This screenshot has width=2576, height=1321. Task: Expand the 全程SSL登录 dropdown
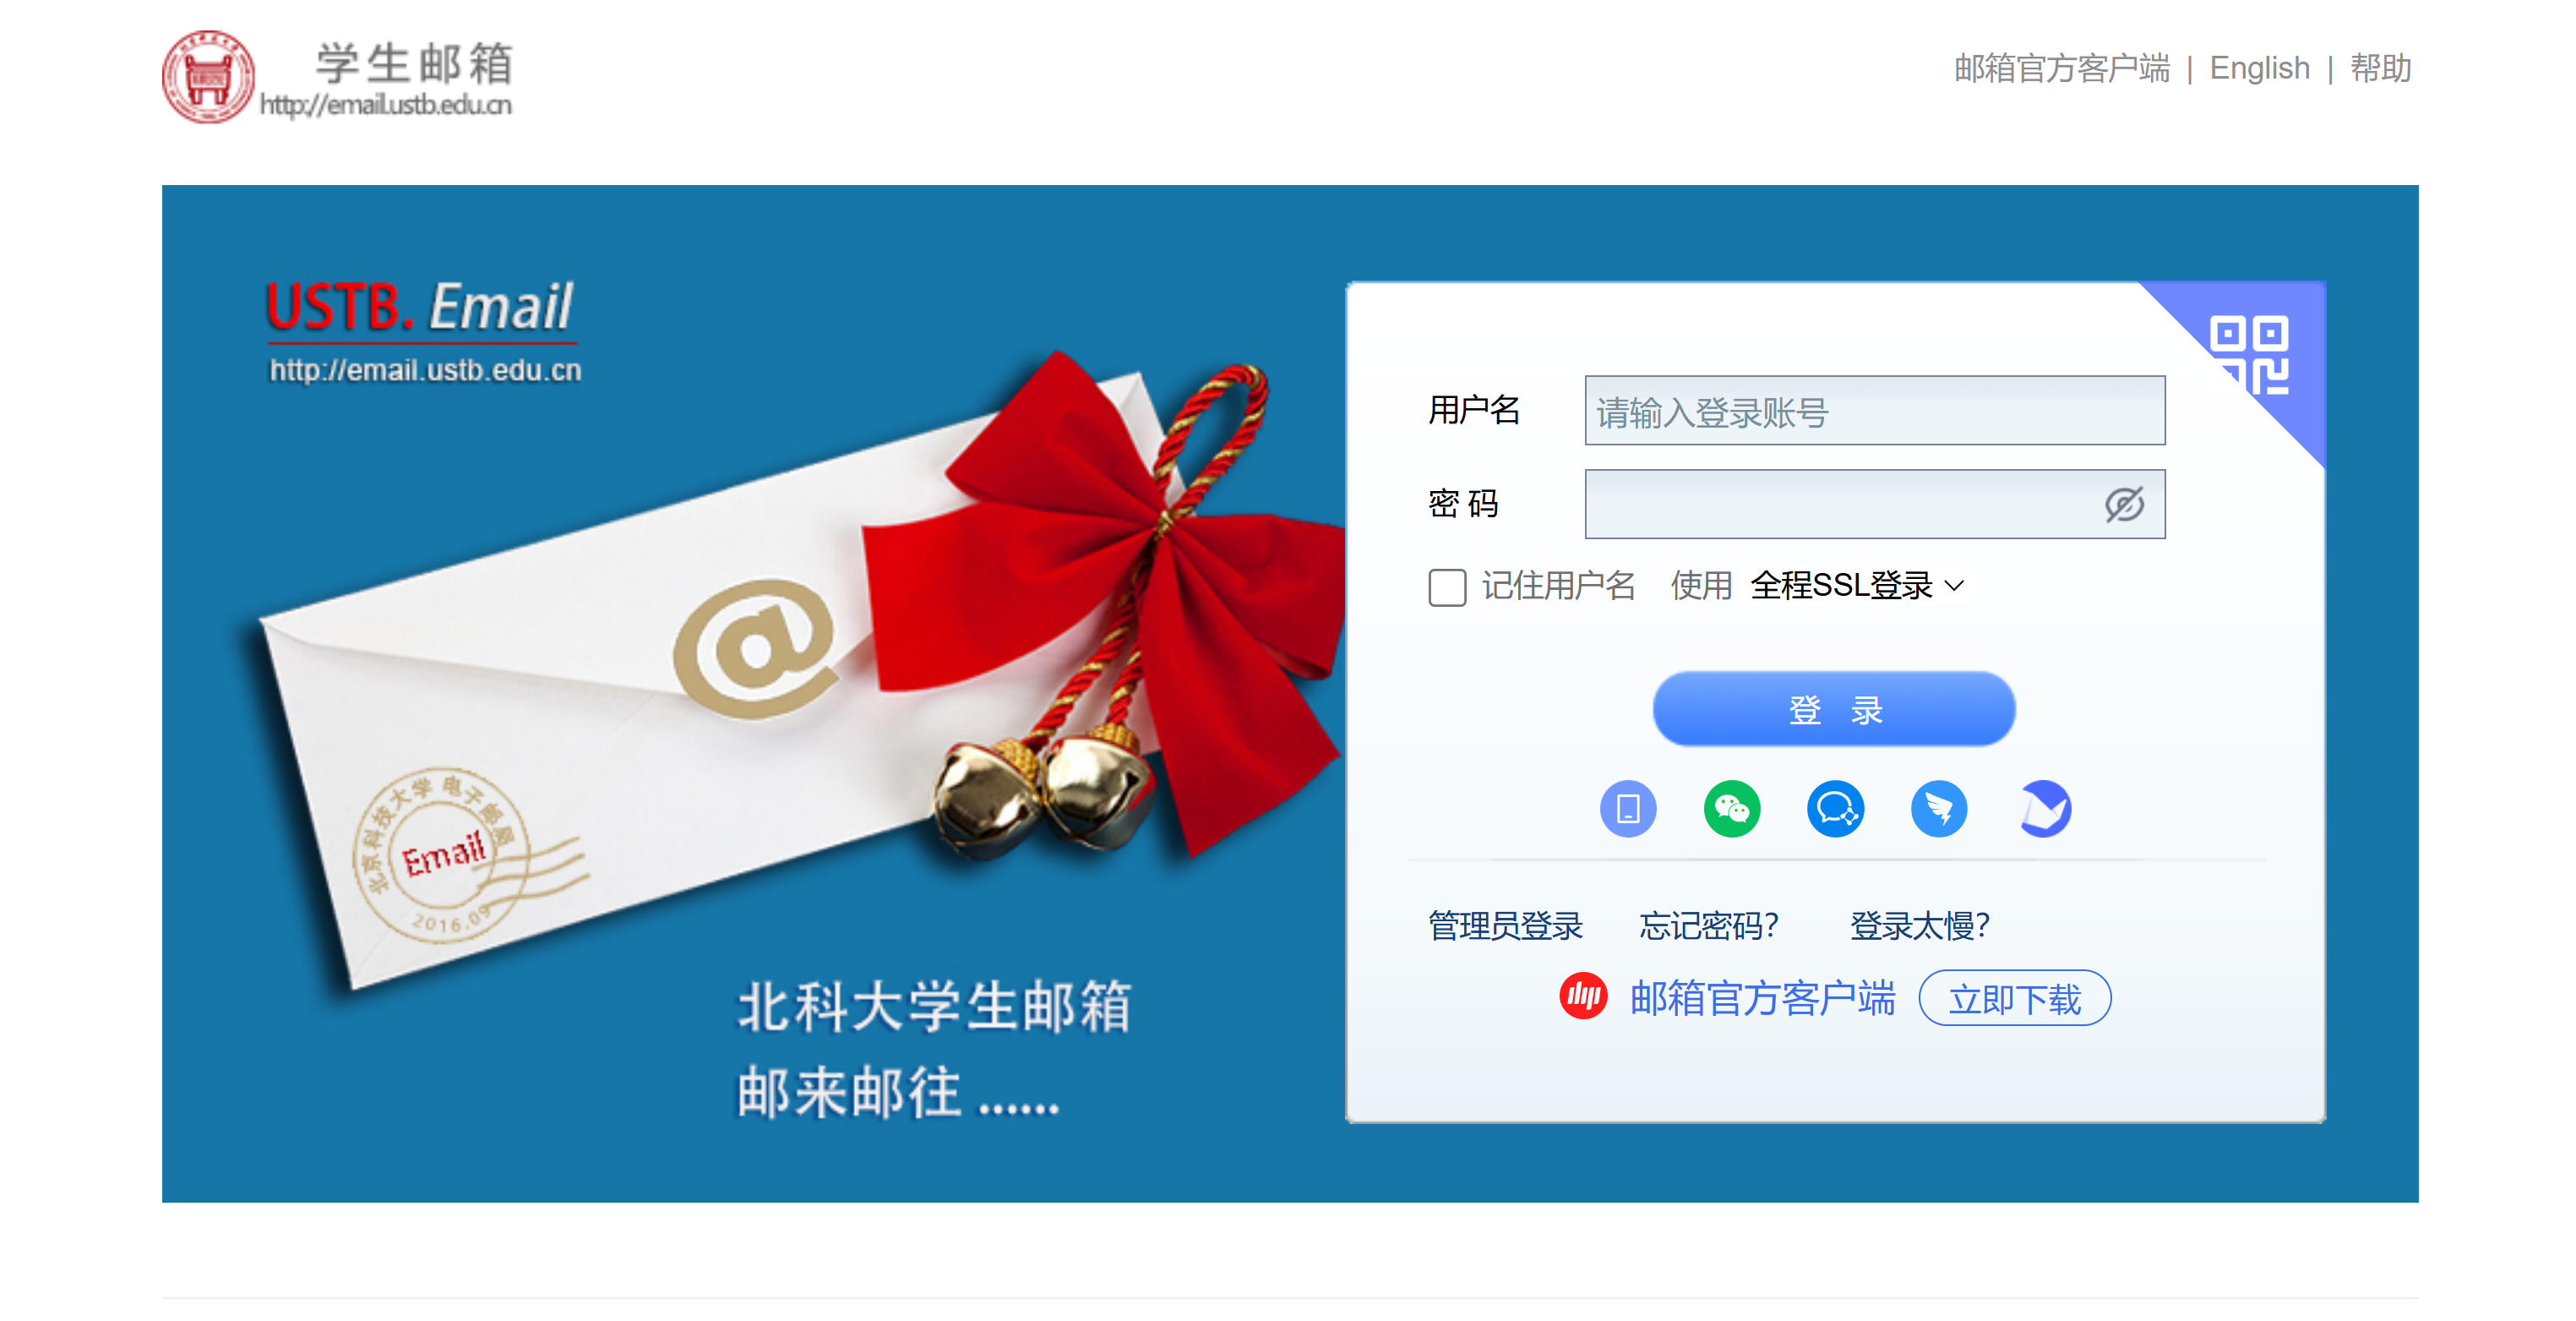click(x=1857, y=586)
